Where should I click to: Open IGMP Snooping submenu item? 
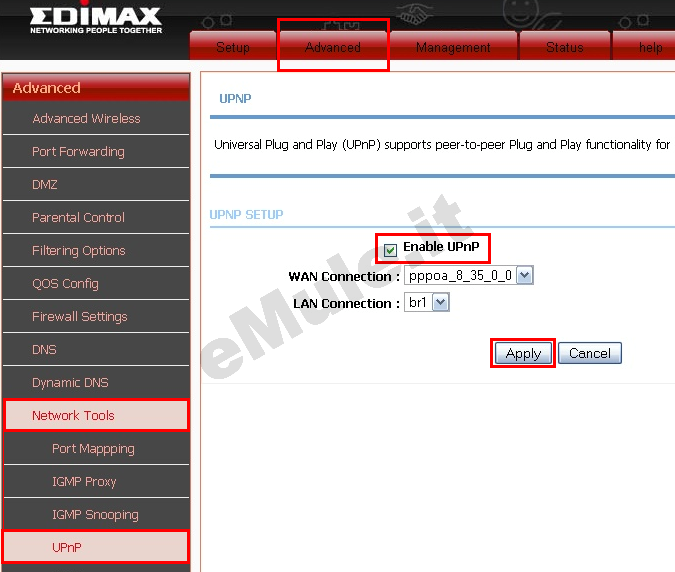click(x=97, y=515)
